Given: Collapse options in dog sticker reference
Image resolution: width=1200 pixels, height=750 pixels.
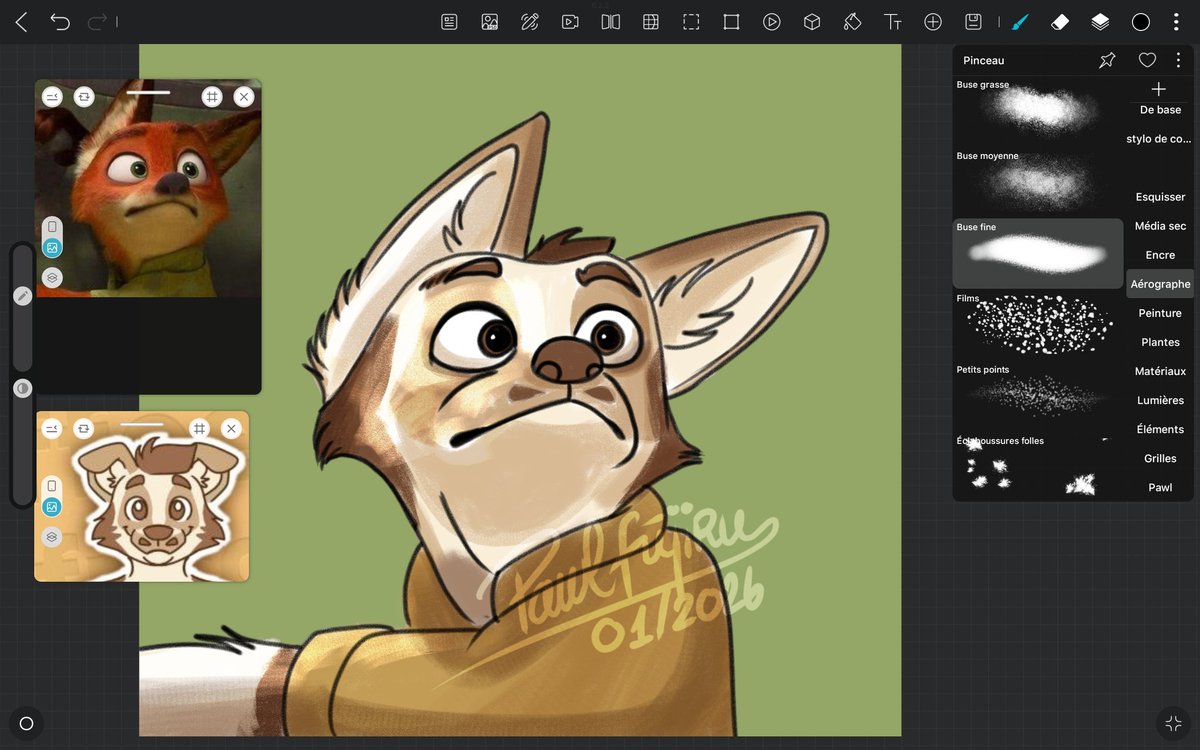Looking at the screenshot, I should (x=51, y=429).
